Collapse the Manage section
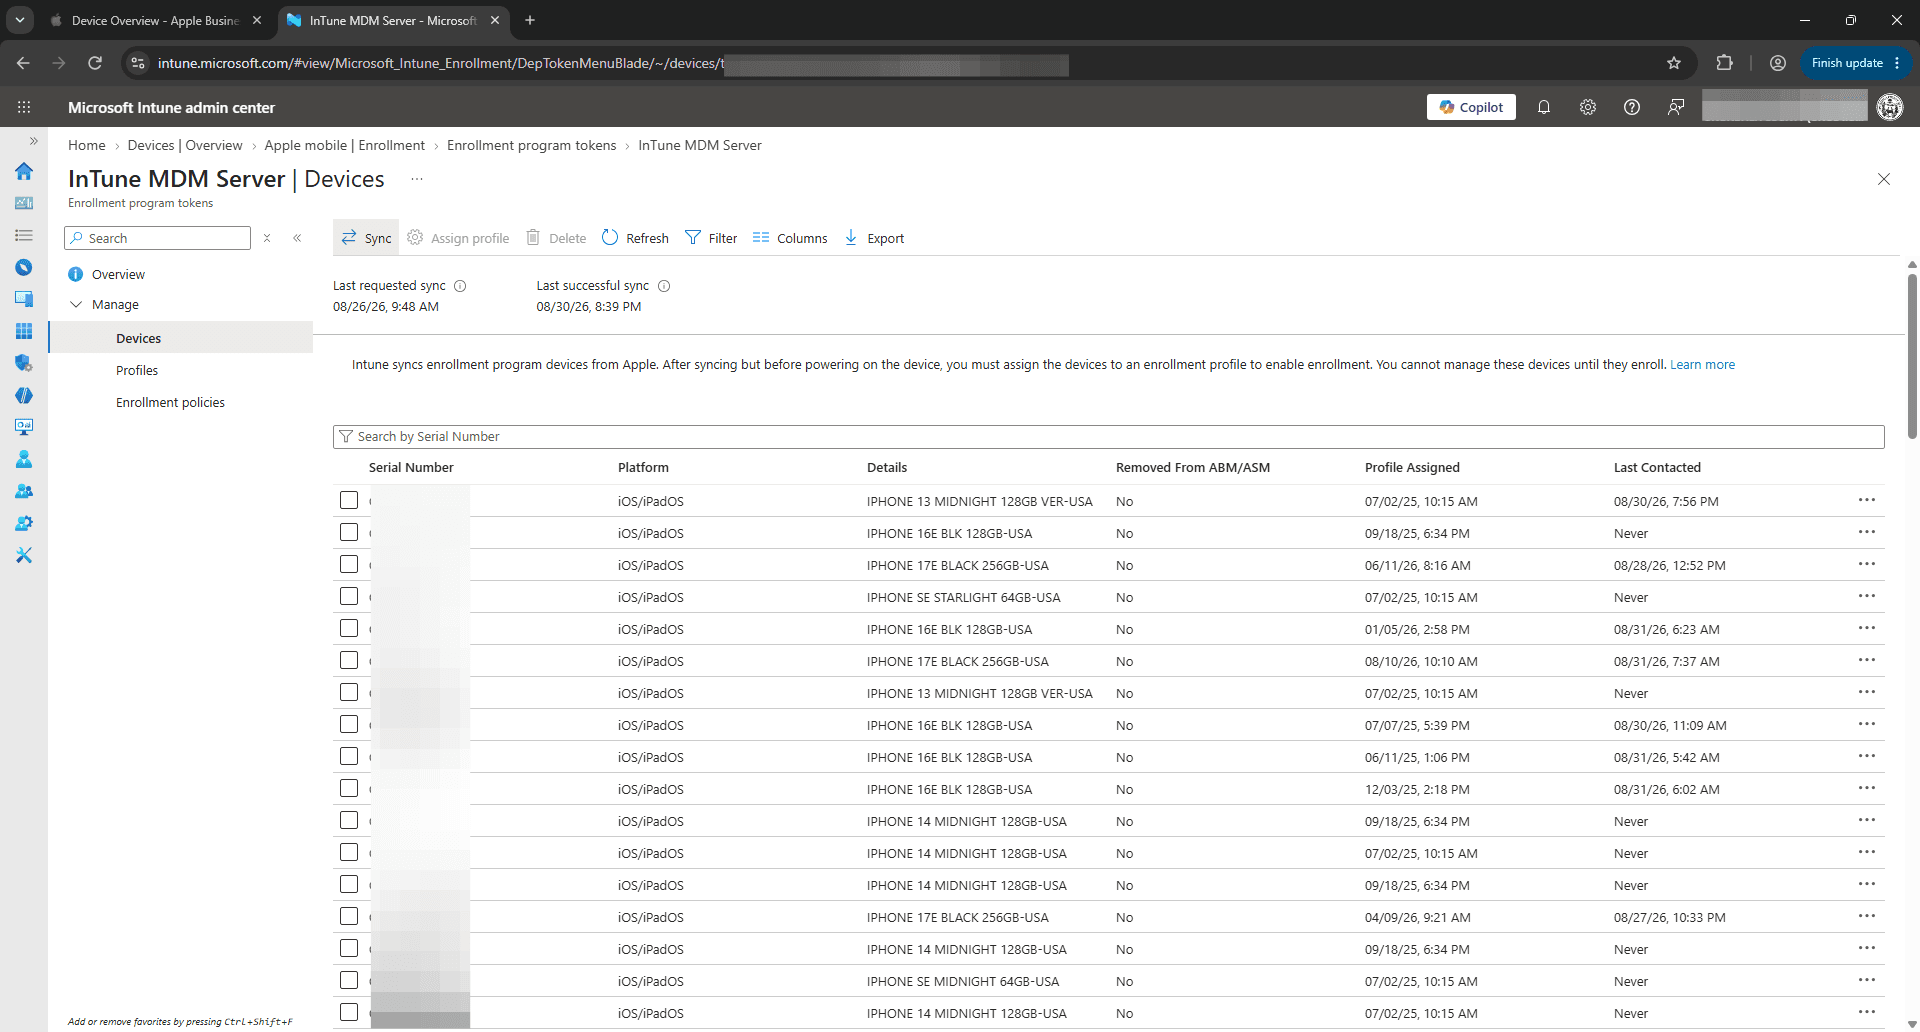Viewport: 1920px width, 1032px height. tap(76, 305)
